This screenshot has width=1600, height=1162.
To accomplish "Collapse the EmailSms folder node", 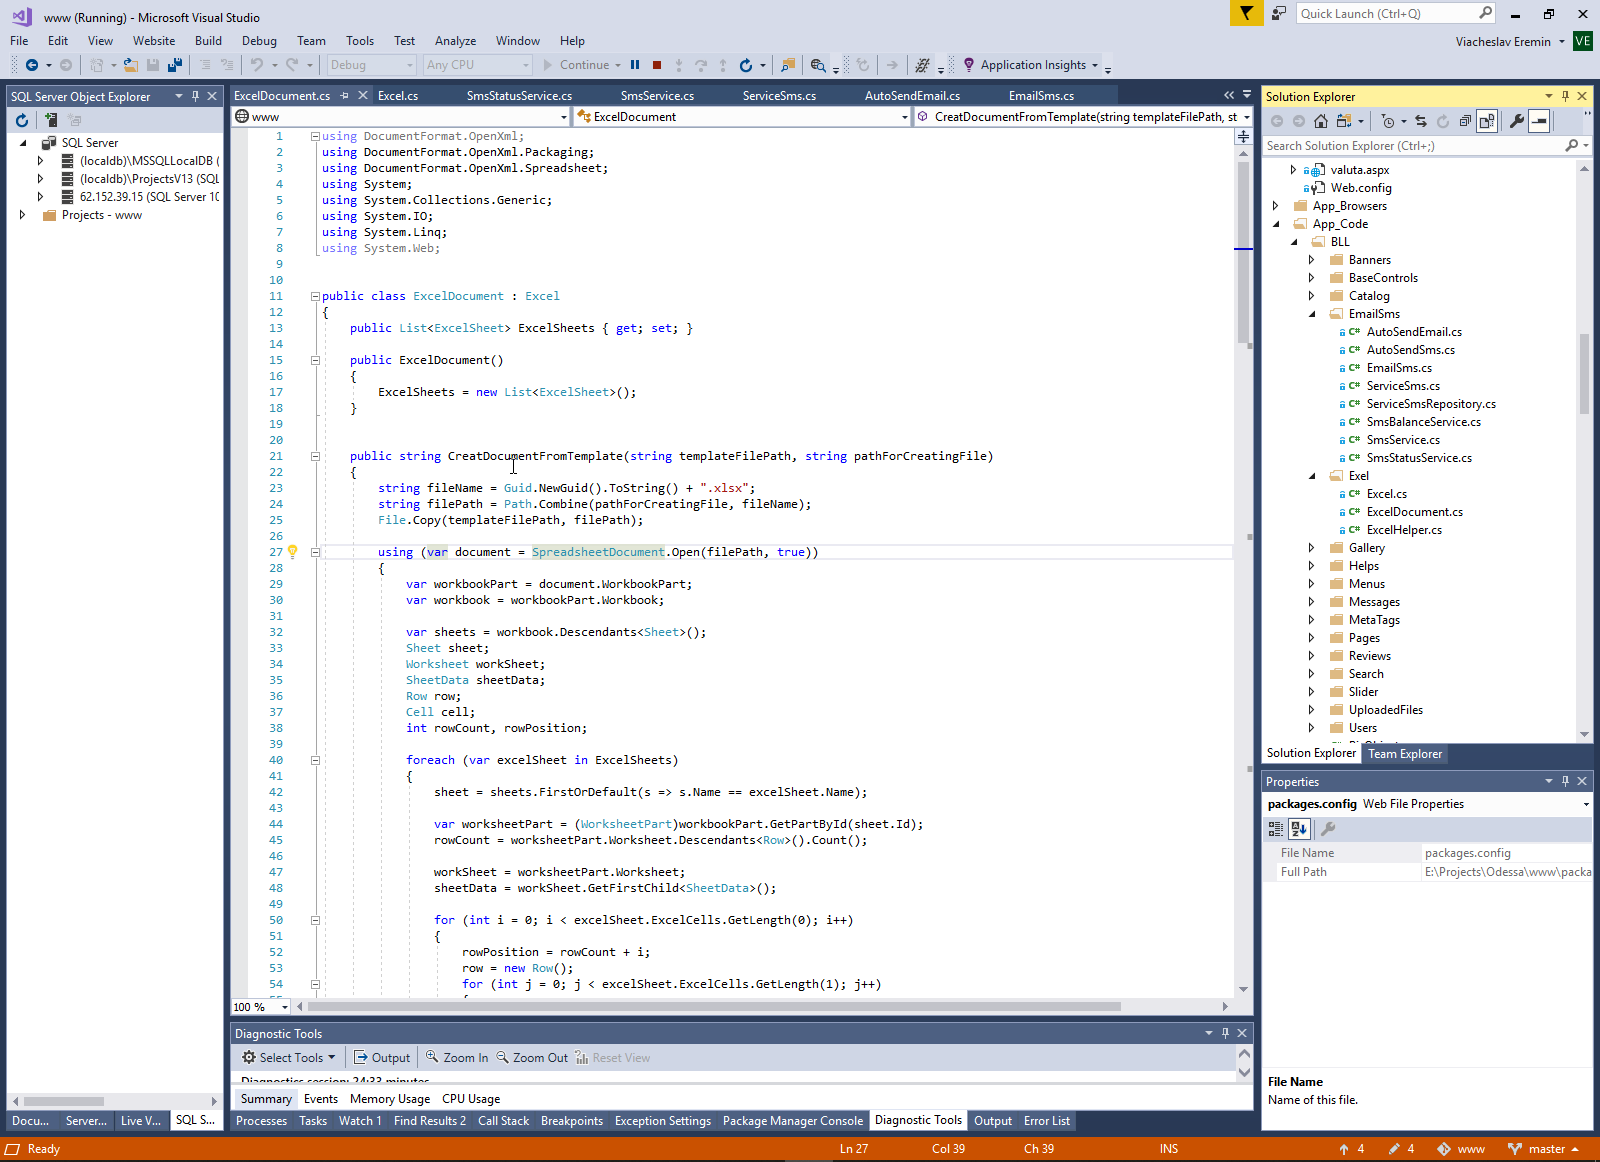I will 1312,314.
